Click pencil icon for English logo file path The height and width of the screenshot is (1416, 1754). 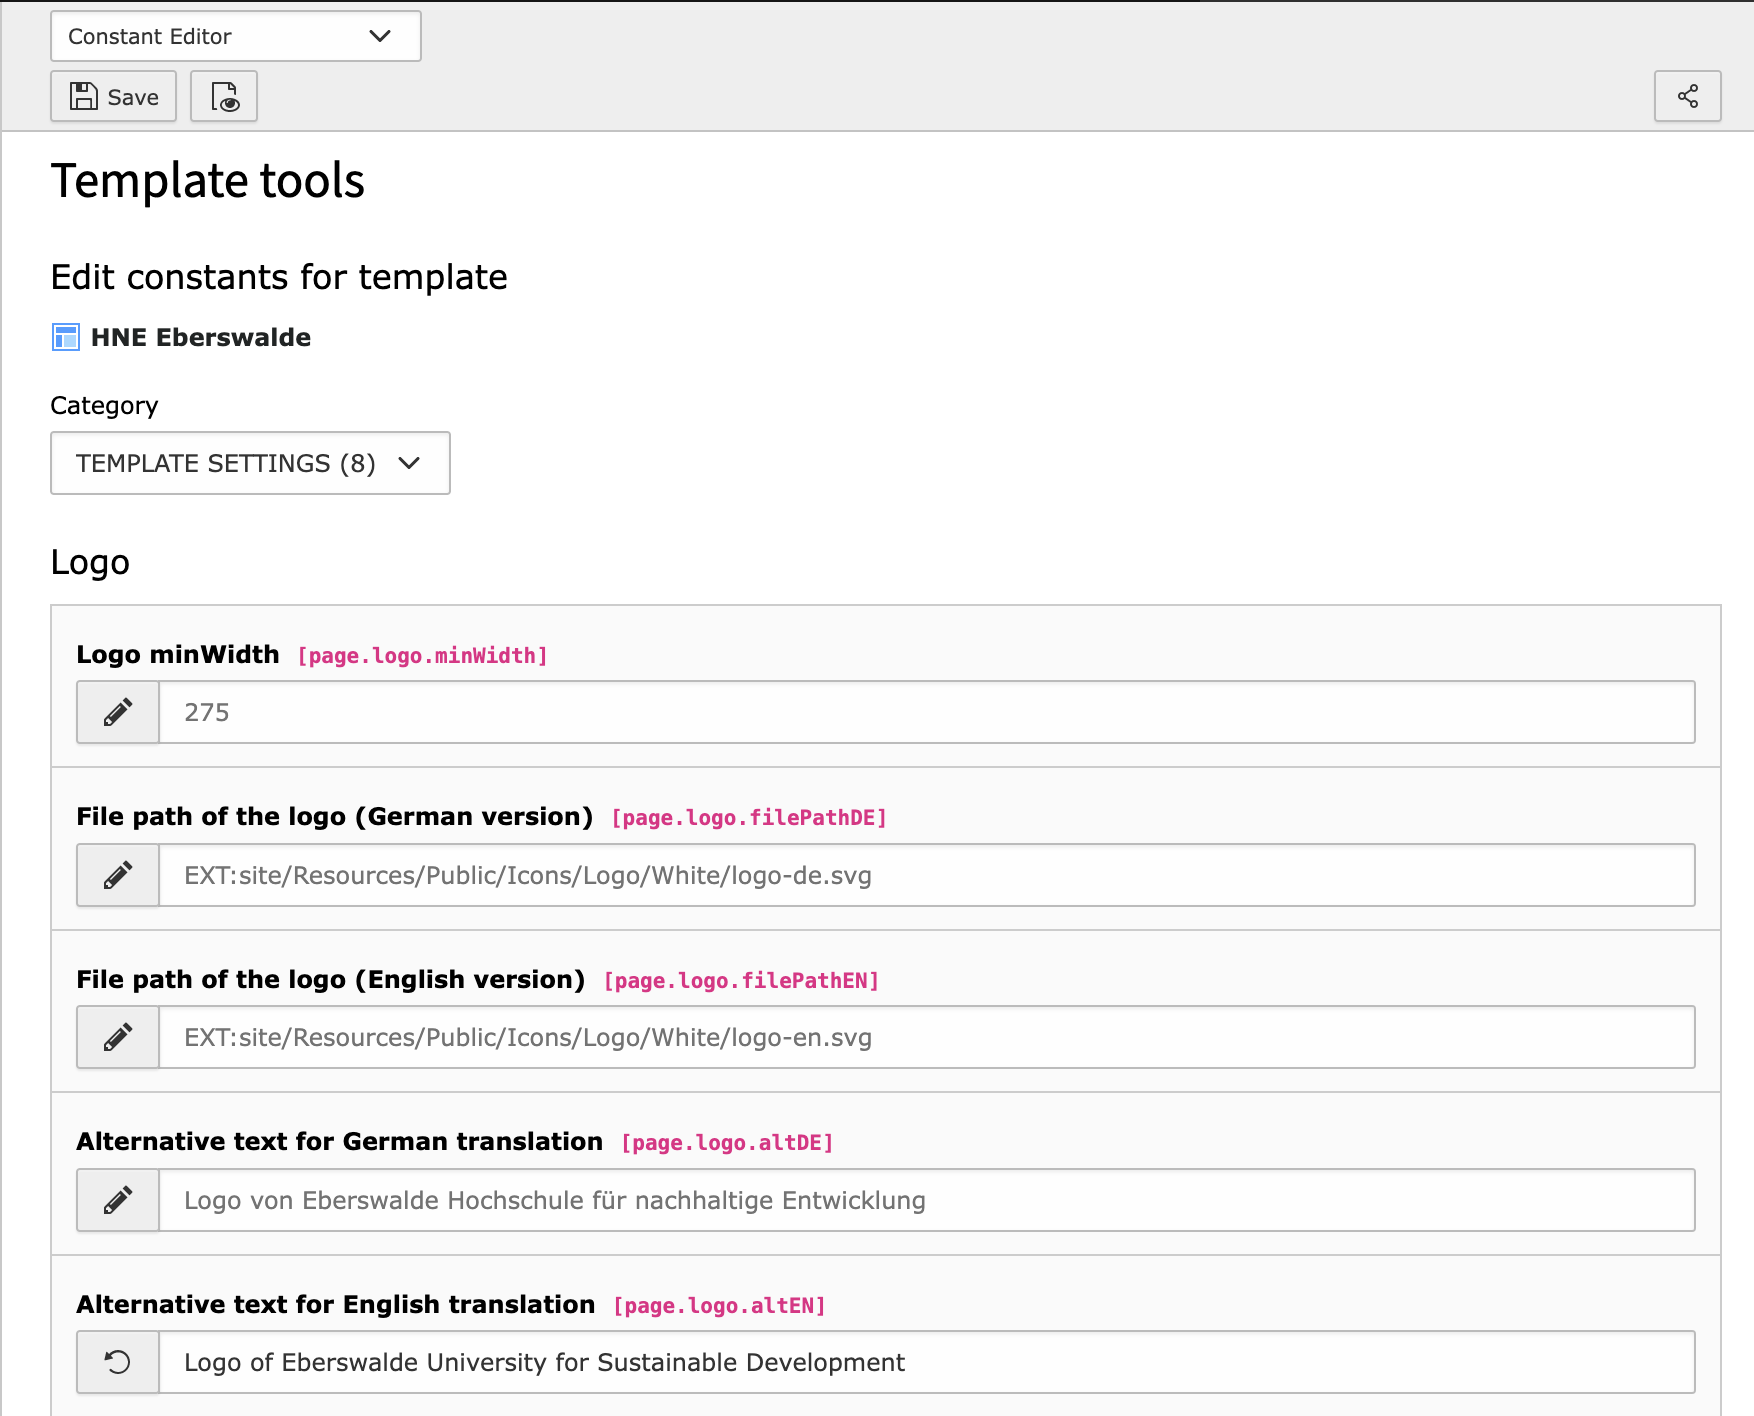point(118,1037)
